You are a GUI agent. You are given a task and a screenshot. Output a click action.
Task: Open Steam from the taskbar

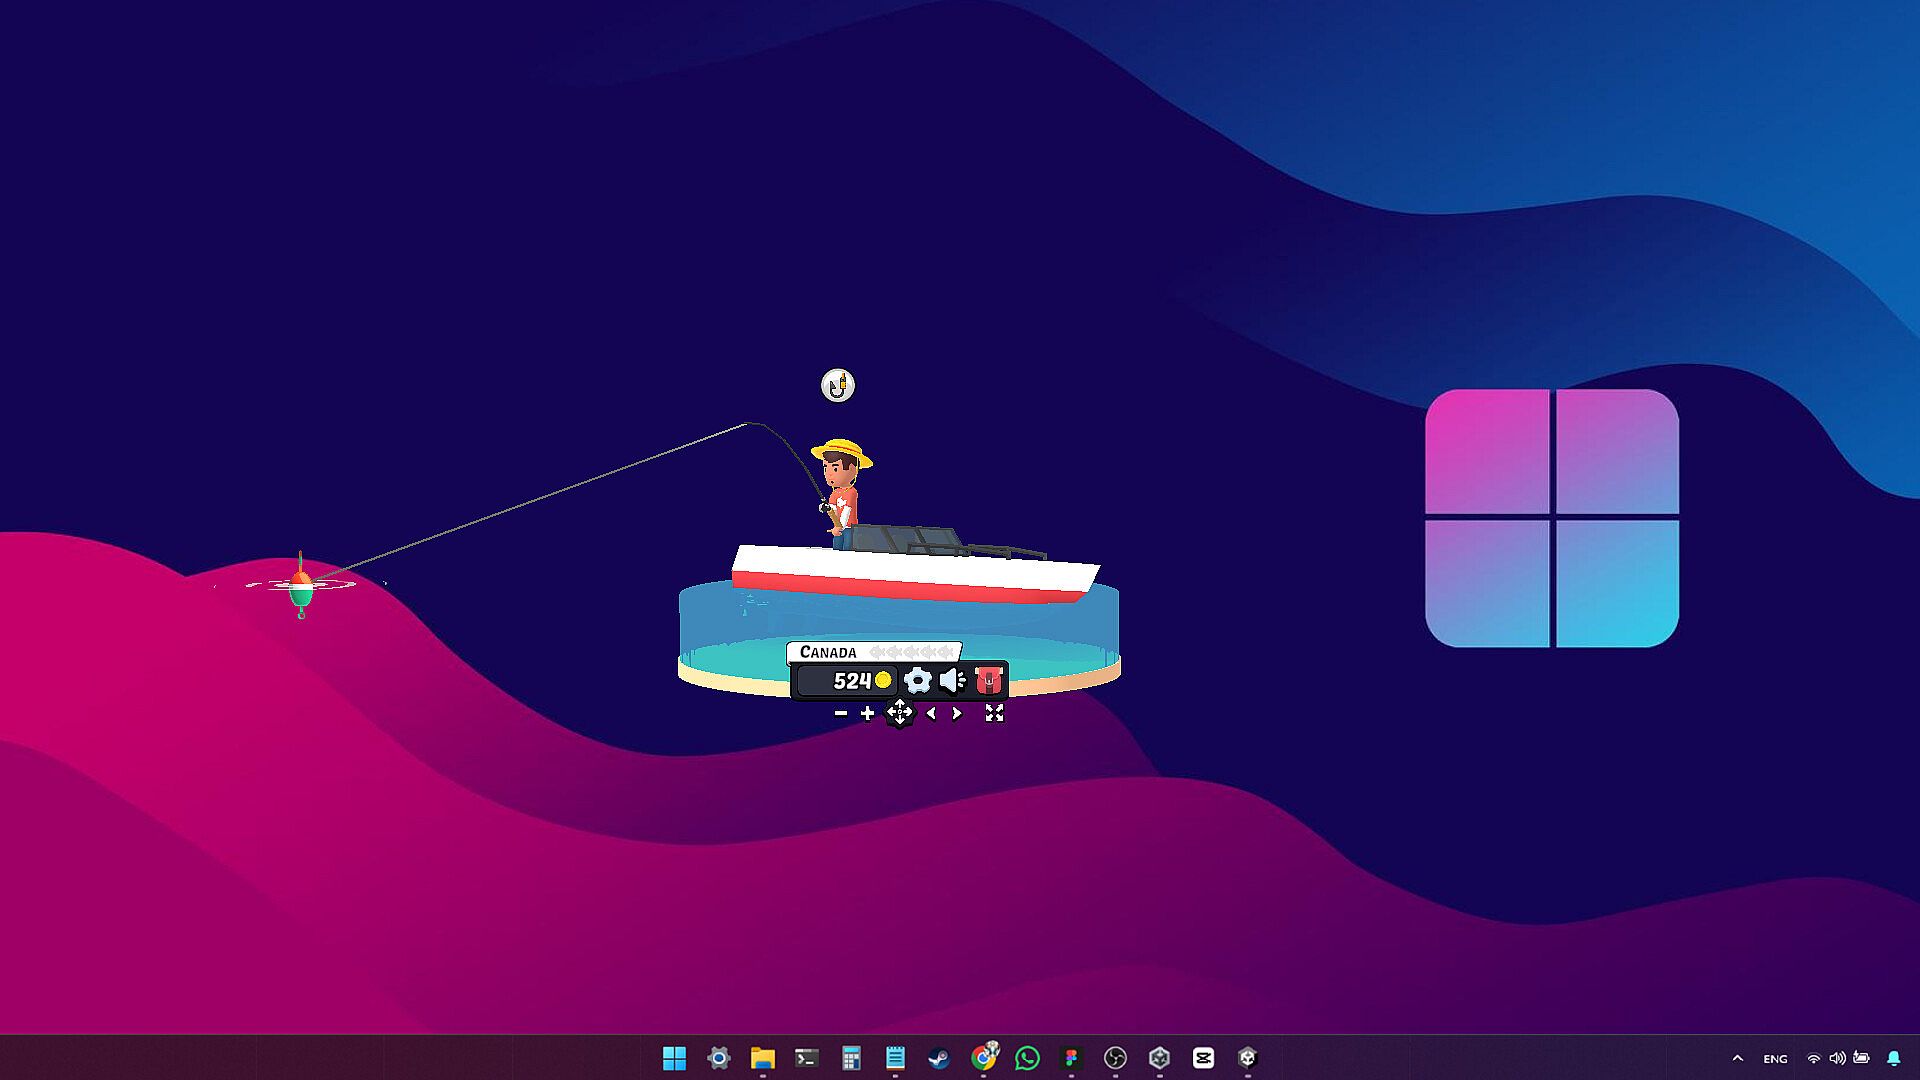pyautogui.click(x=939, y=1058)
